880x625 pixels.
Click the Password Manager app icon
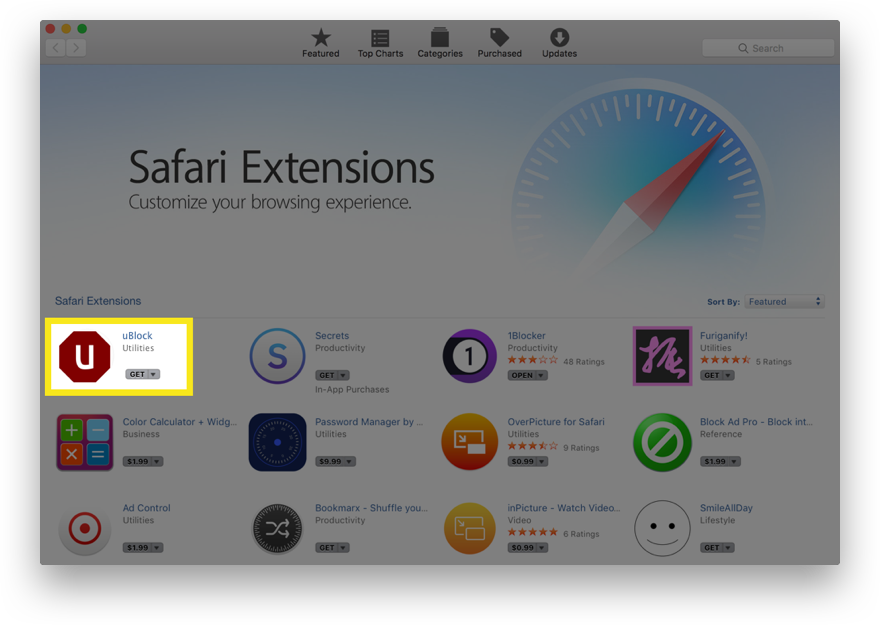click(277, 442)
